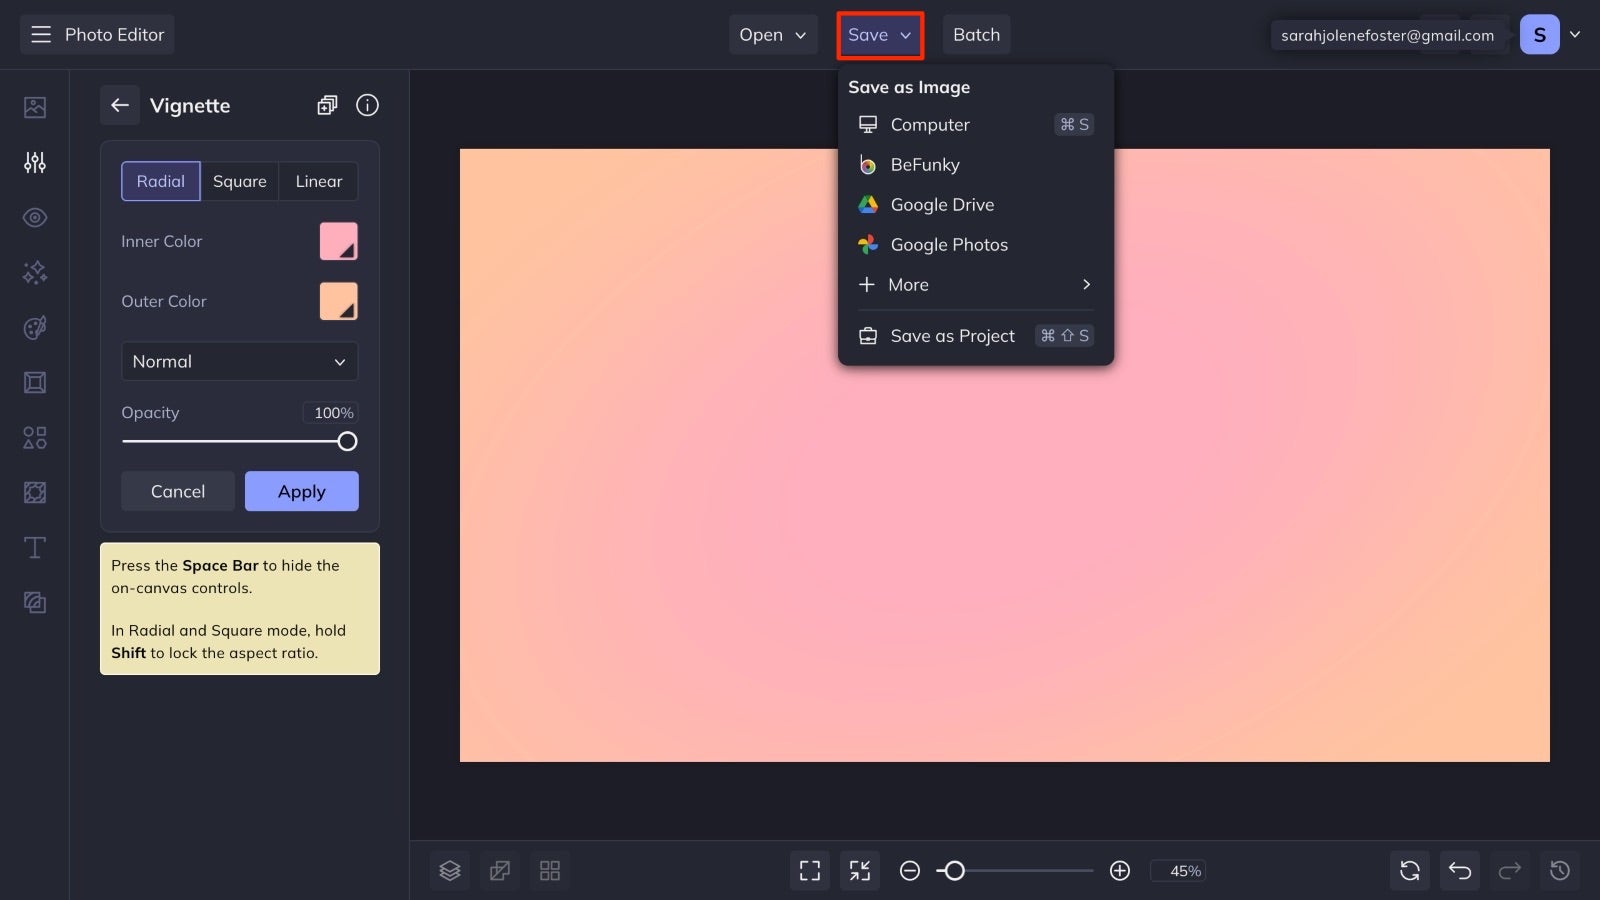Open the Open menu in top bar

click(772, 34)
